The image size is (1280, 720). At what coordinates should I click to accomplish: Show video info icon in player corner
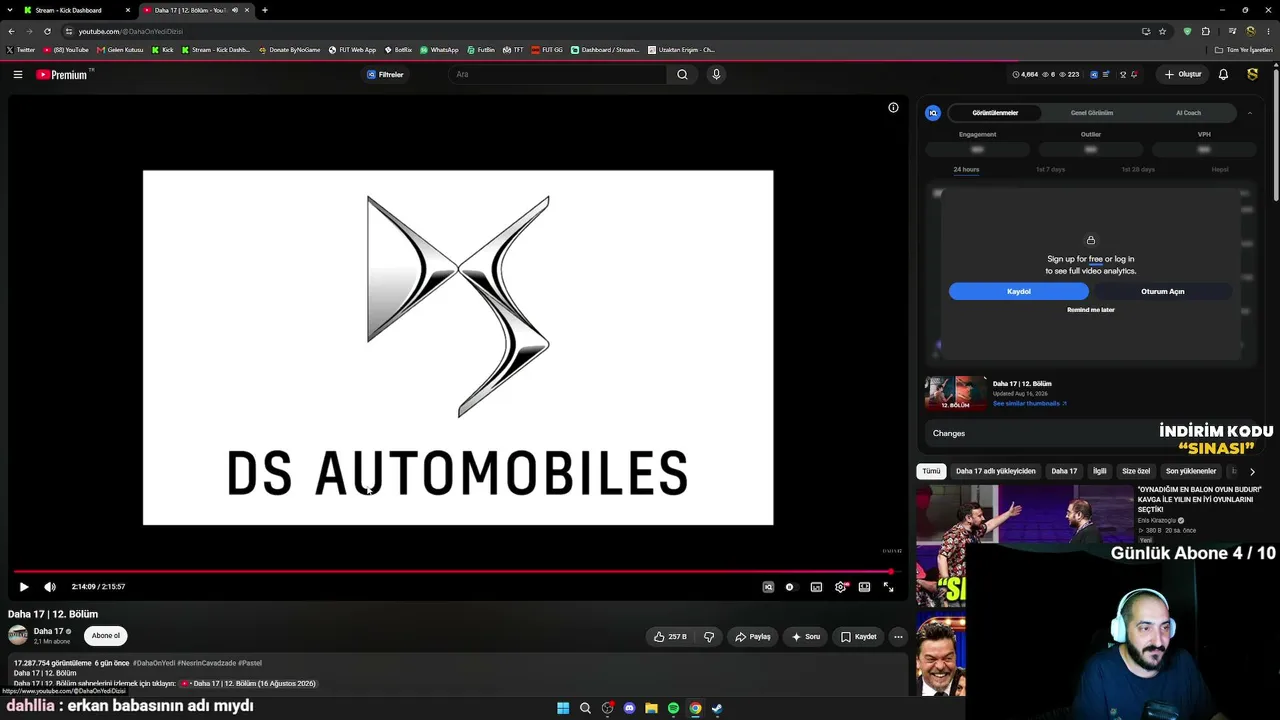[893, 108]
